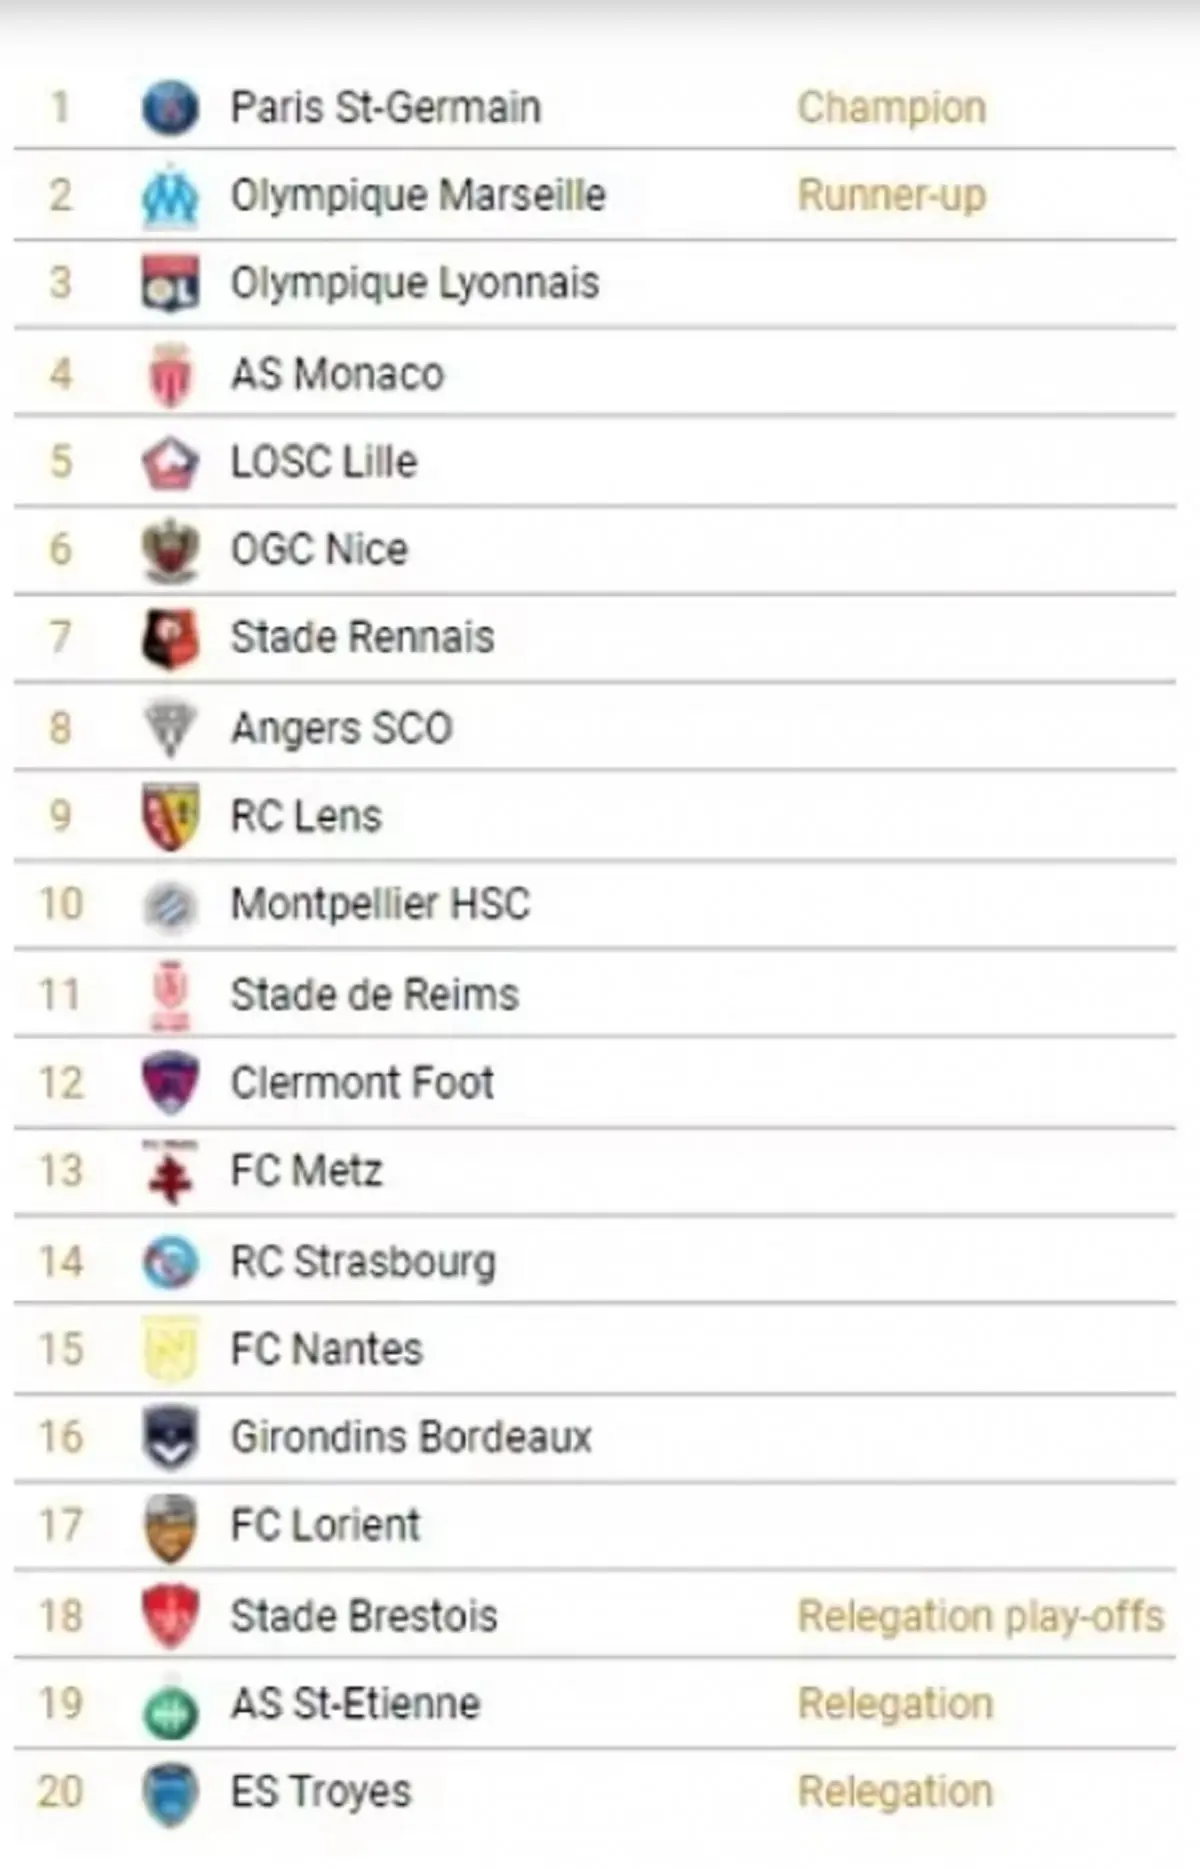Click the Girondins Bordeaux crest icon

[x=170, y=1437]
